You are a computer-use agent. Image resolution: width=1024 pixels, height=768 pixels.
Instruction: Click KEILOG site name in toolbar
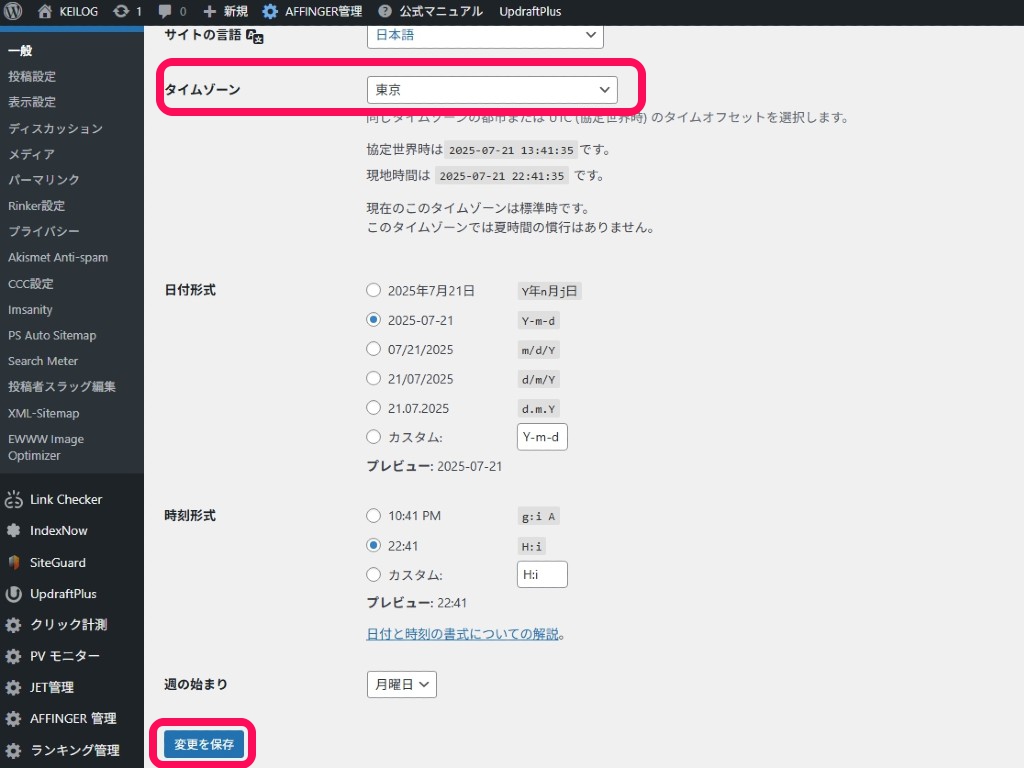[78, 11]
